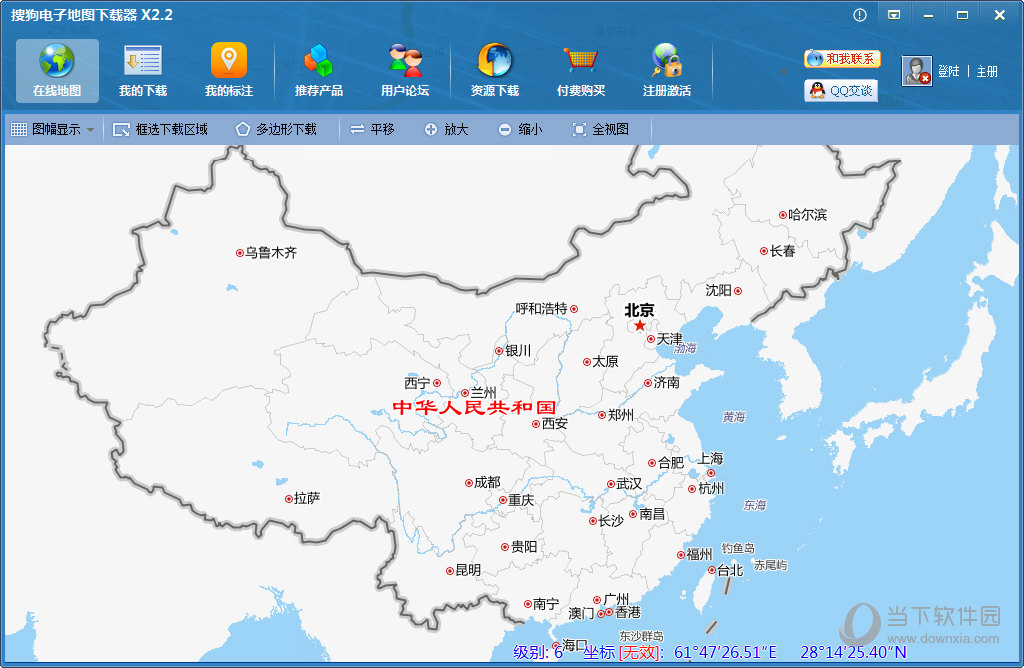The width and height of the screenshot is (1024, 668).
Task: Click the 重庆 city label
Action: [521, 500]
